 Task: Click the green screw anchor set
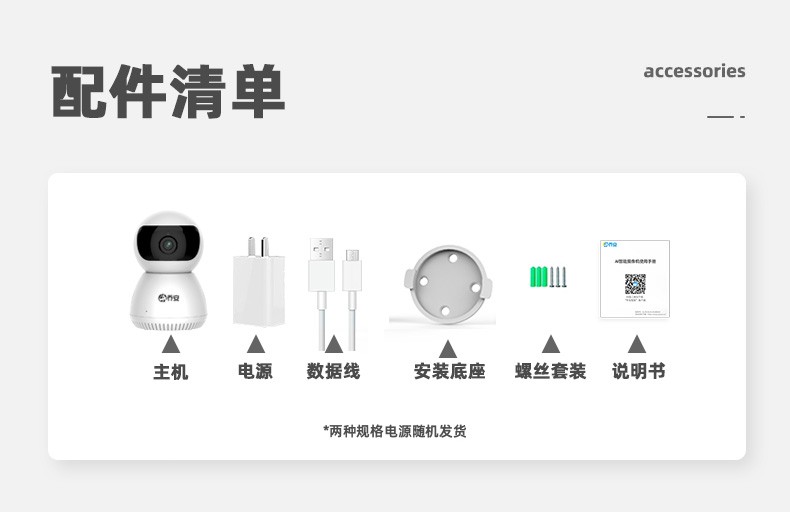click(548, 277)
